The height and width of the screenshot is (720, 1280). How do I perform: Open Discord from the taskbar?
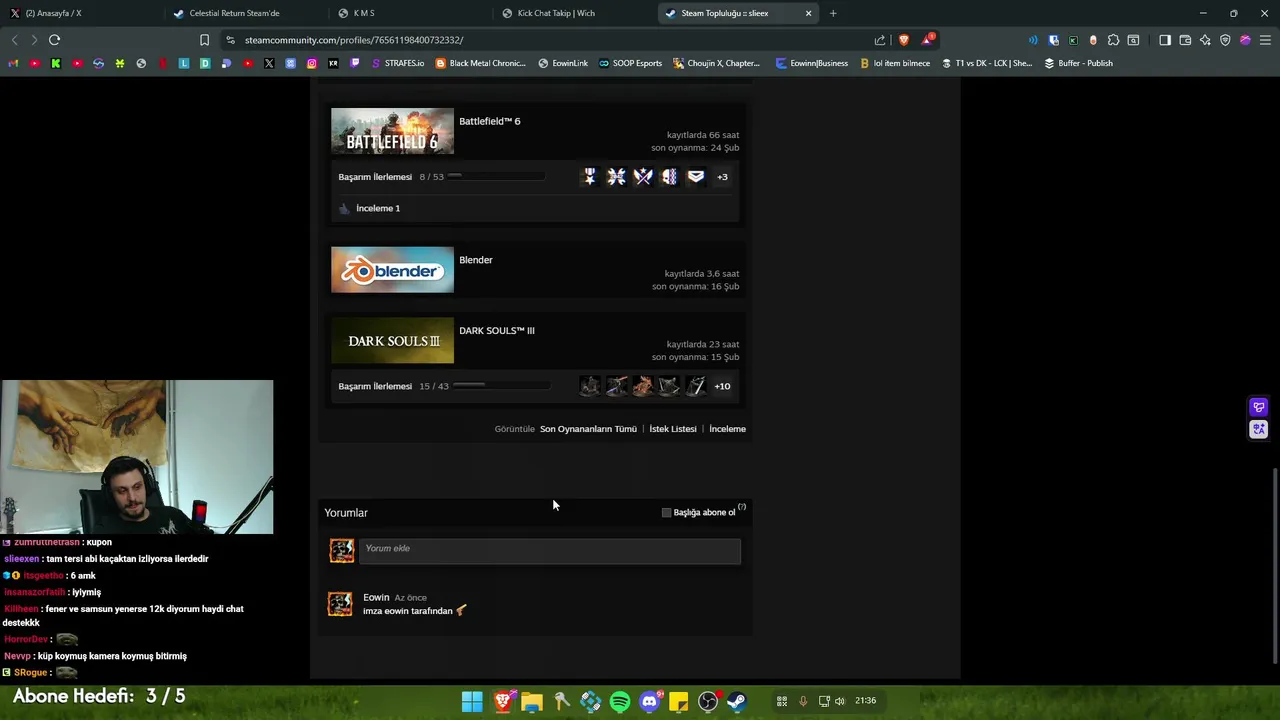[x=650, y=701]
